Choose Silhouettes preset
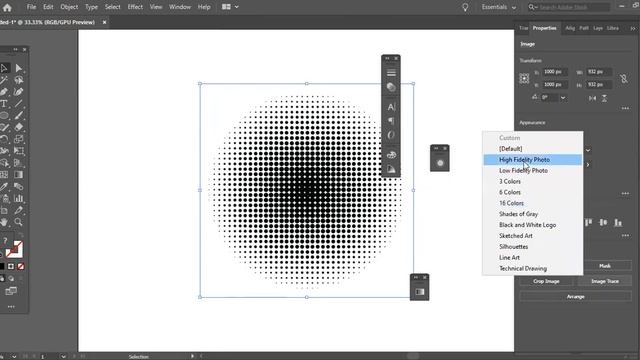640x360 pixels. 533,247
